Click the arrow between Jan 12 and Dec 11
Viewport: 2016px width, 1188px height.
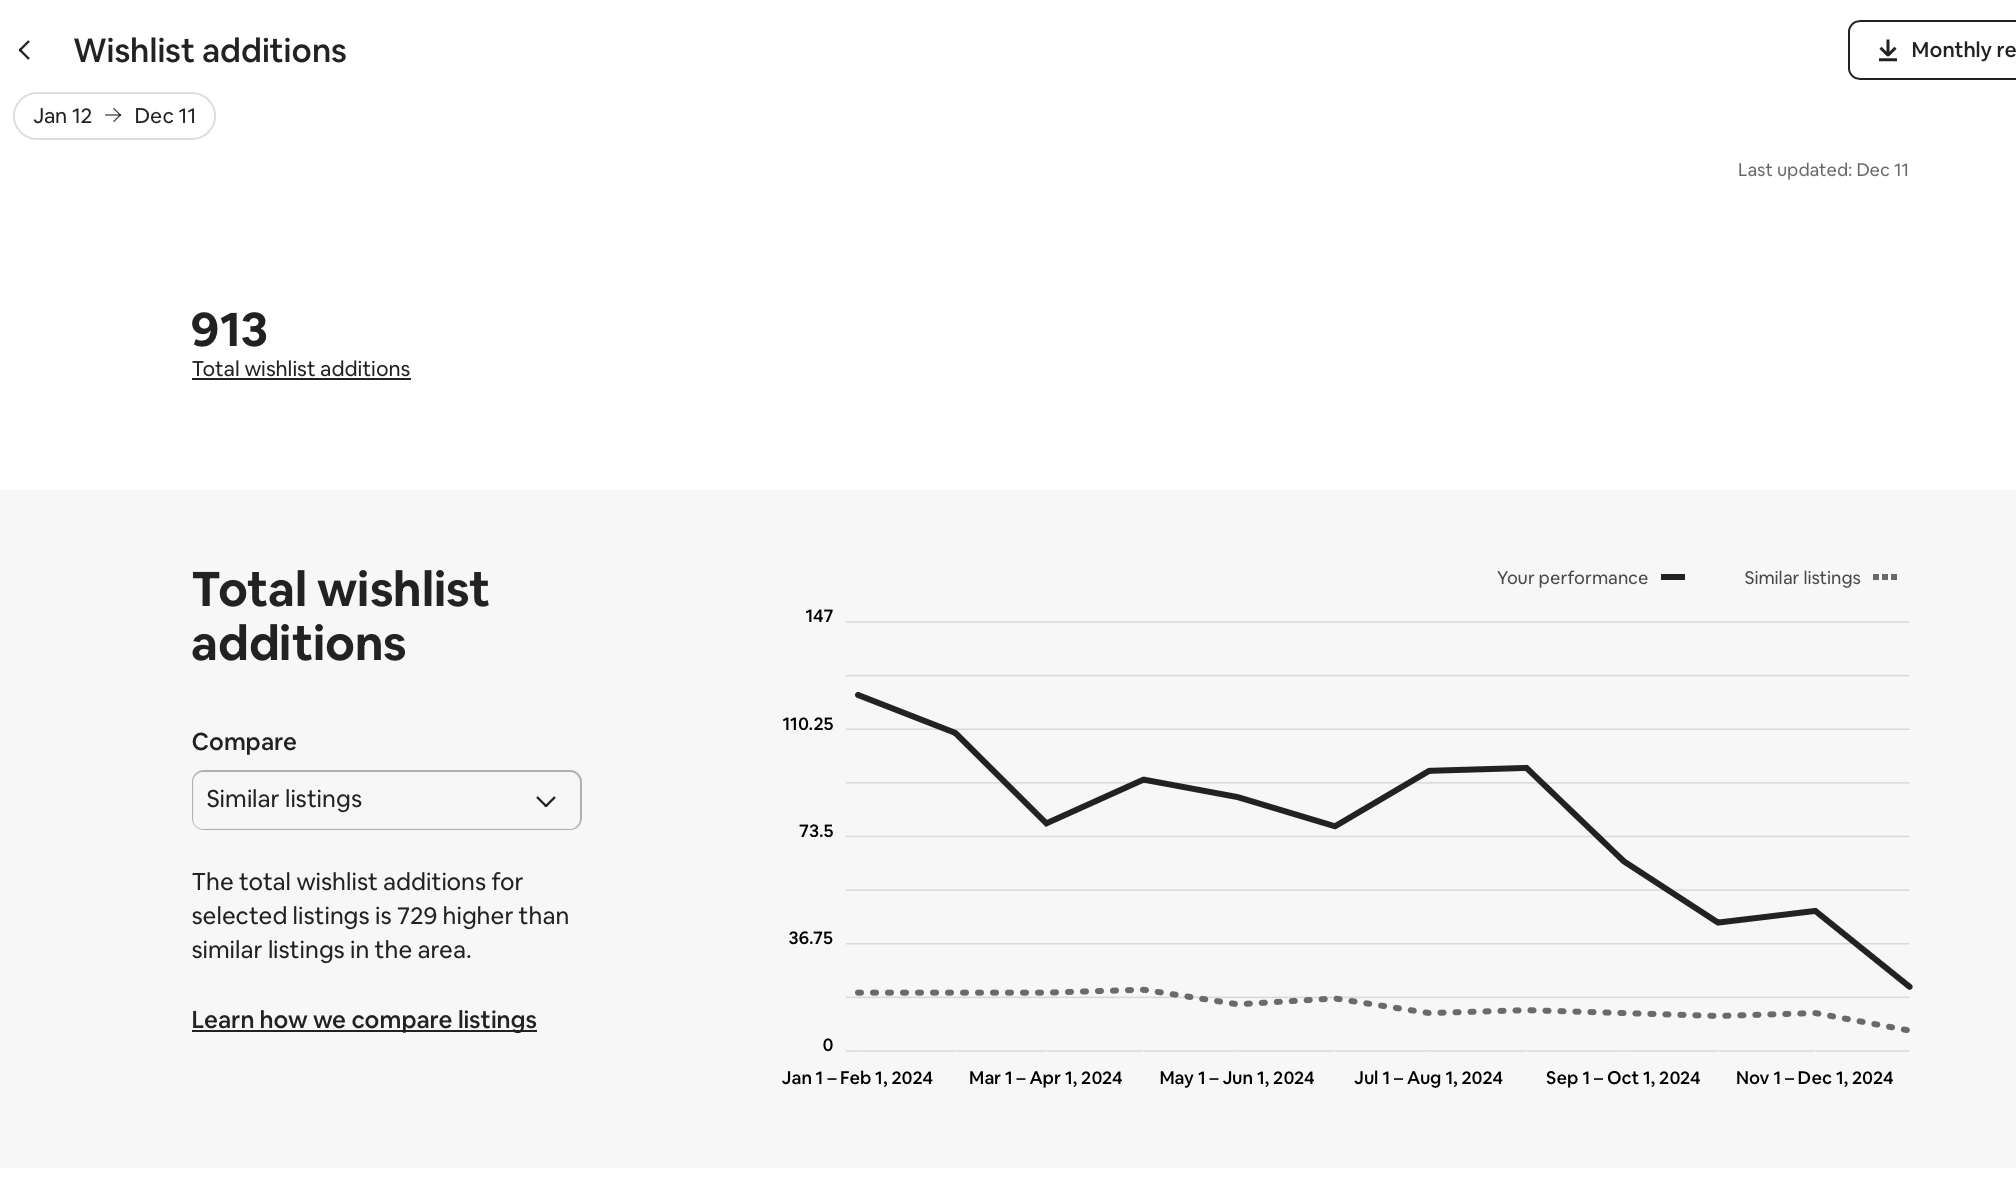pos(113,116)
